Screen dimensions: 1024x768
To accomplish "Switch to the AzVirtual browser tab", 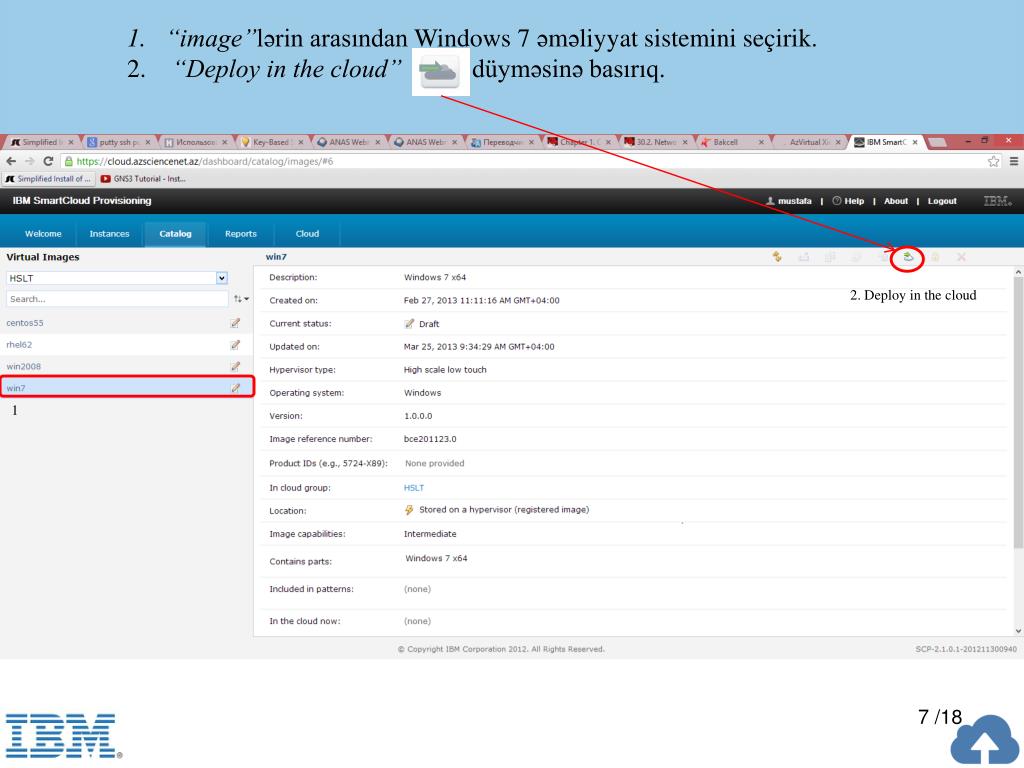I will [808, 142].
